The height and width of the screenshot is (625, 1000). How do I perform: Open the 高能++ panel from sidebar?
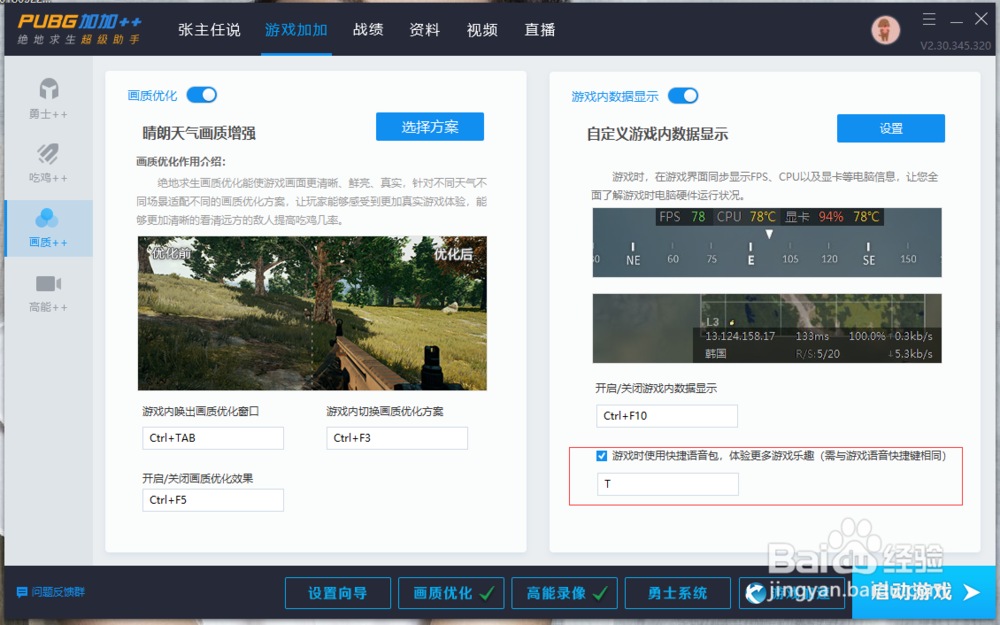(x=48, y=292)
